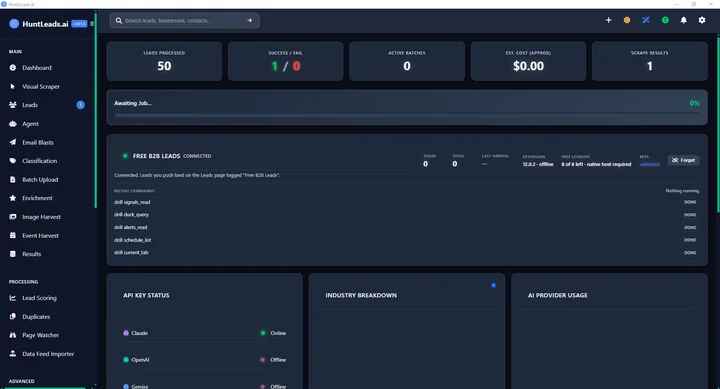Click the sidebar collapse menu icon beside version badge
720x389 pixels.
92,24
